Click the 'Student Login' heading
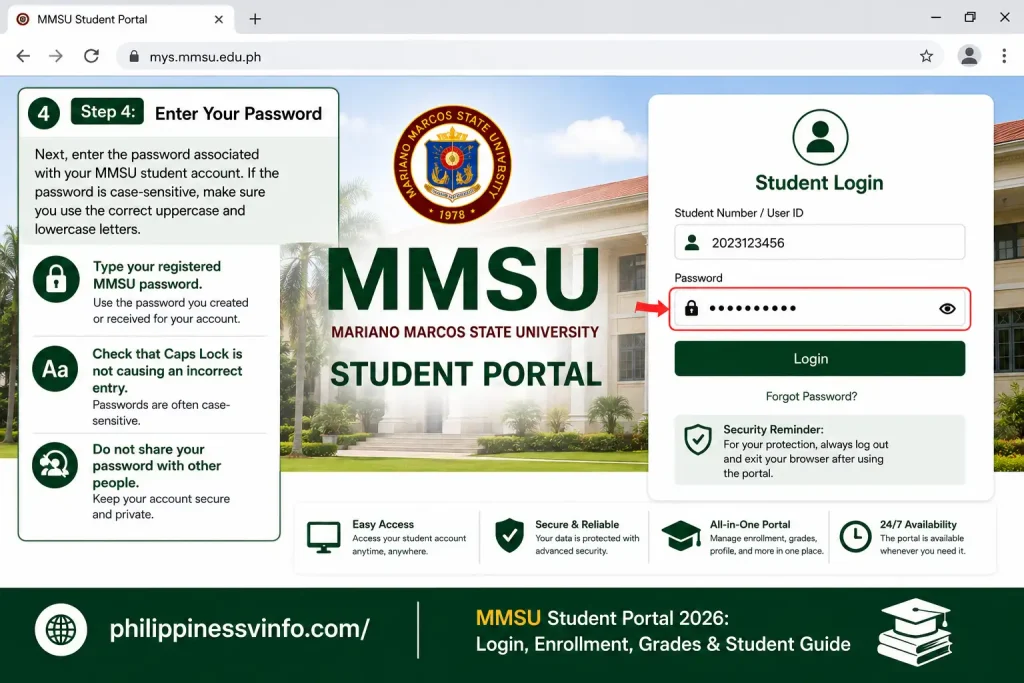 [x=819, y=183]
